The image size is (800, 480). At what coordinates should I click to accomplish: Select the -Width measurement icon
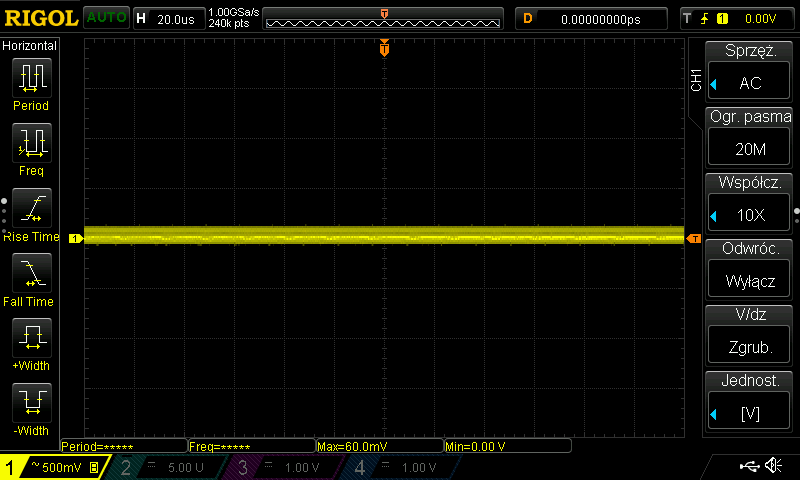coord(32,402)
